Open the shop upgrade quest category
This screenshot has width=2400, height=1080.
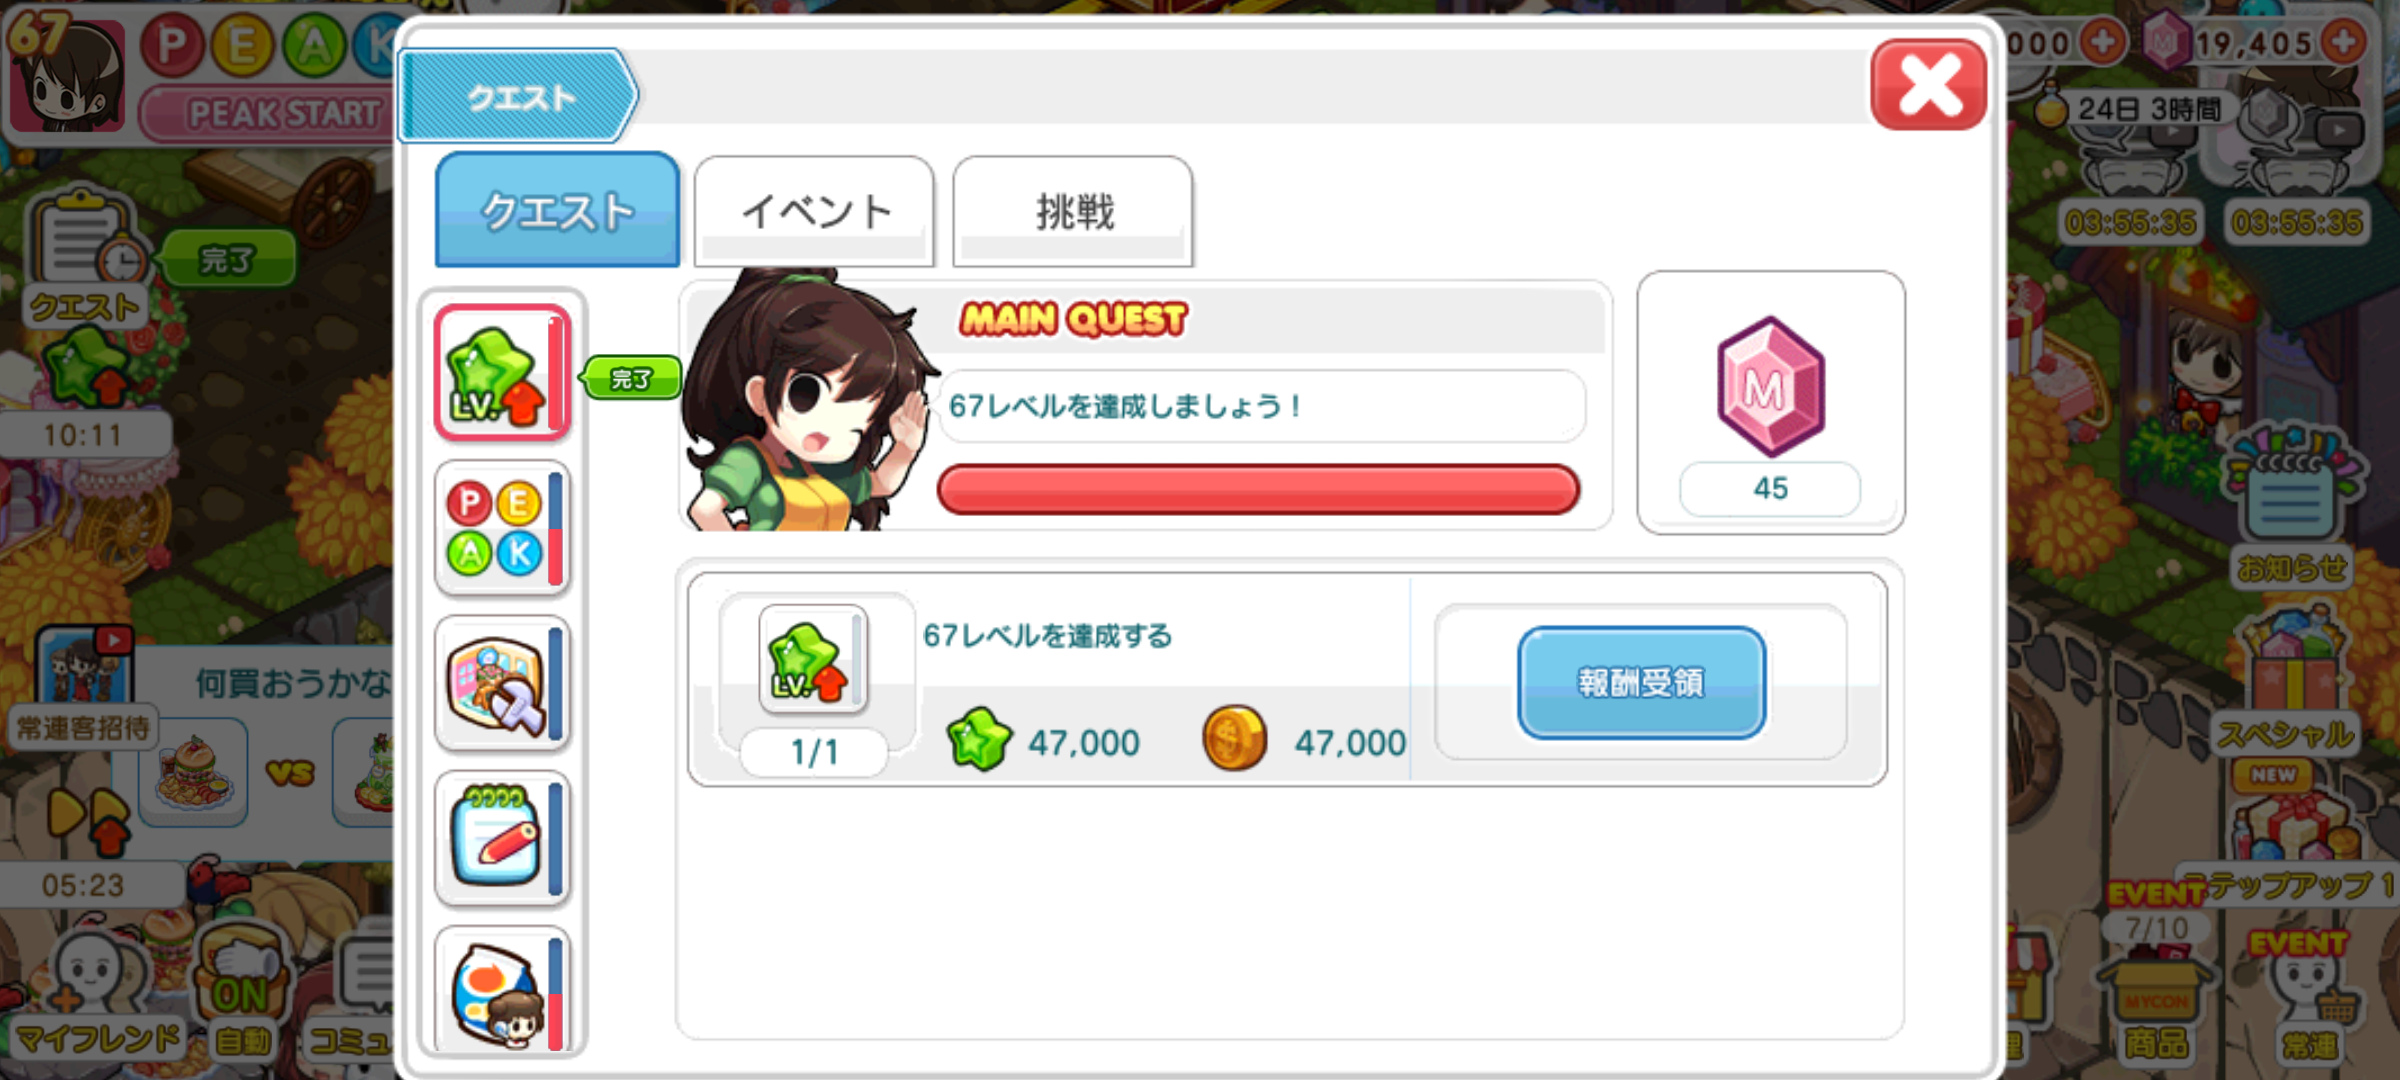[x=502, y=683]
